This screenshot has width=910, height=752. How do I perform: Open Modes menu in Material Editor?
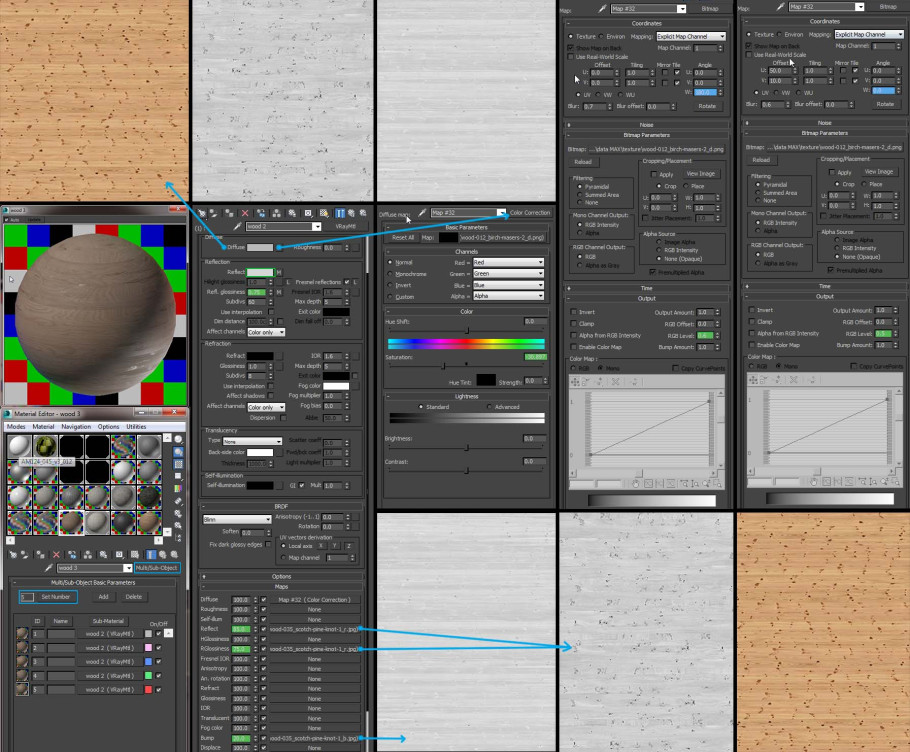pos(16,426)
